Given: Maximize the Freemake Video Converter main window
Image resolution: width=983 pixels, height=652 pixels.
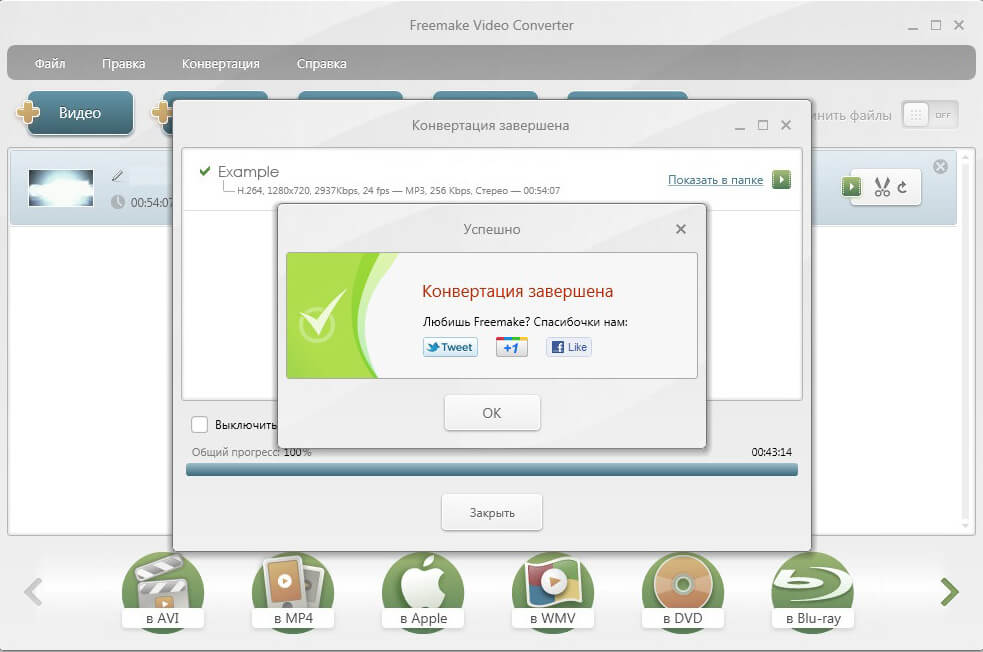Looking at the screenshot, I should pyautogui.click(x=936, y=25).
